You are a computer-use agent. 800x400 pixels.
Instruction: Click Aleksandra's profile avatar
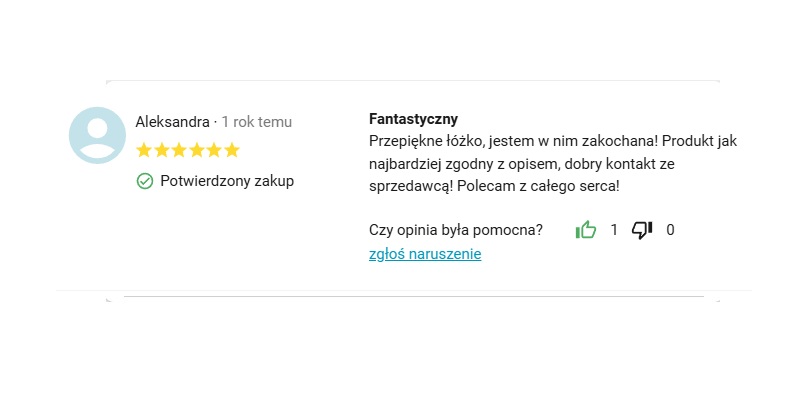click(97, 135)
